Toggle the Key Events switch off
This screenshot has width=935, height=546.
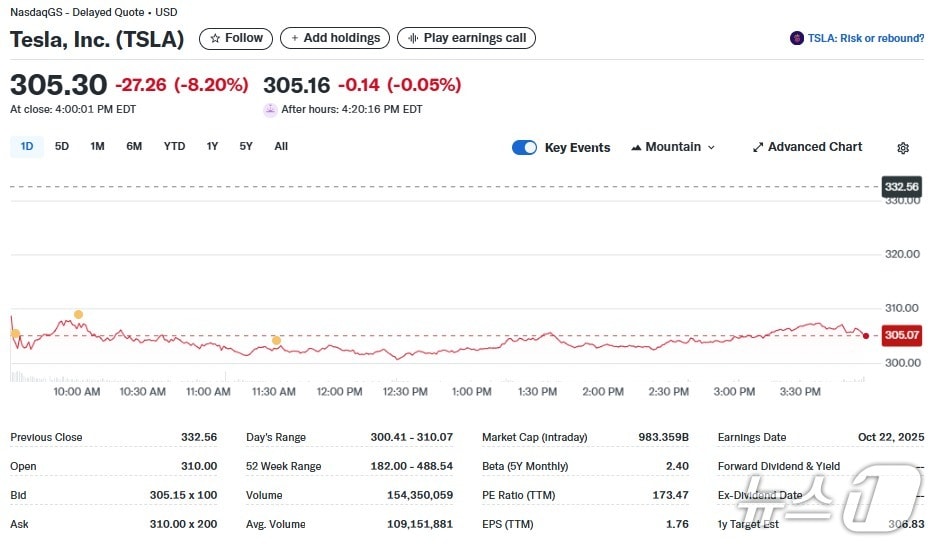point(524,147)
